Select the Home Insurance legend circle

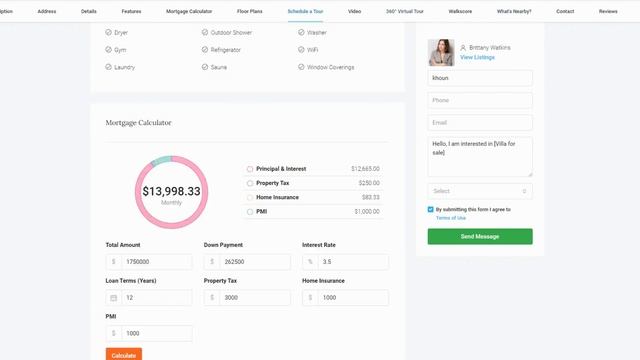point(250,198)
